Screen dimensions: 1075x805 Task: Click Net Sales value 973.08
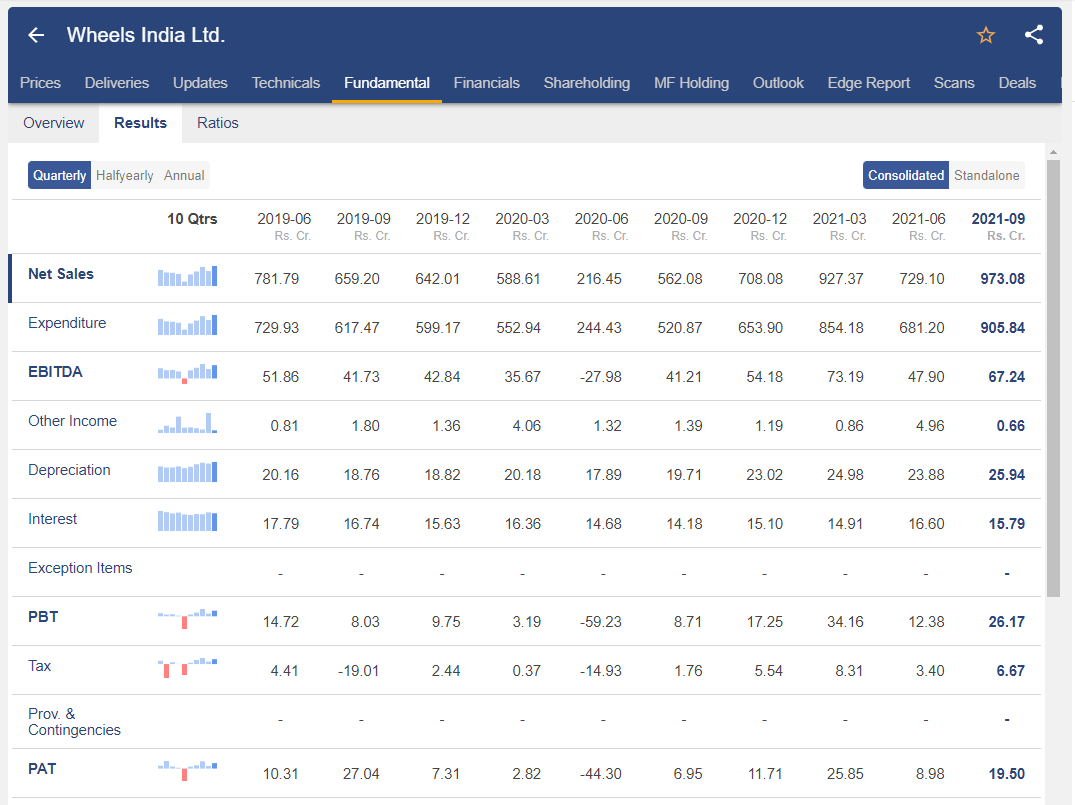(x=1002, y=279)
